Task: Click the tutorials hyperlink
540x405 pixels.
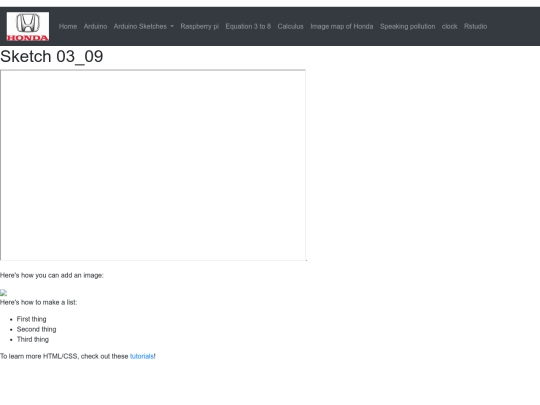Action: click(142, 356)
